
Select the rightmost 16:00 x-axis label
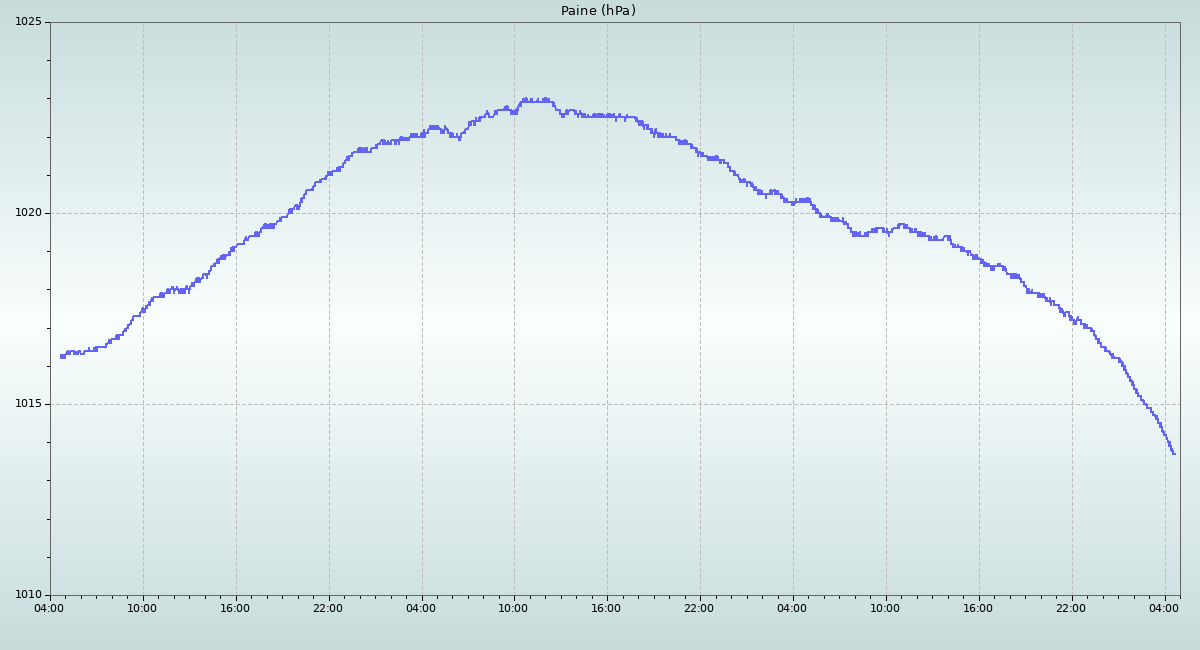978,607
